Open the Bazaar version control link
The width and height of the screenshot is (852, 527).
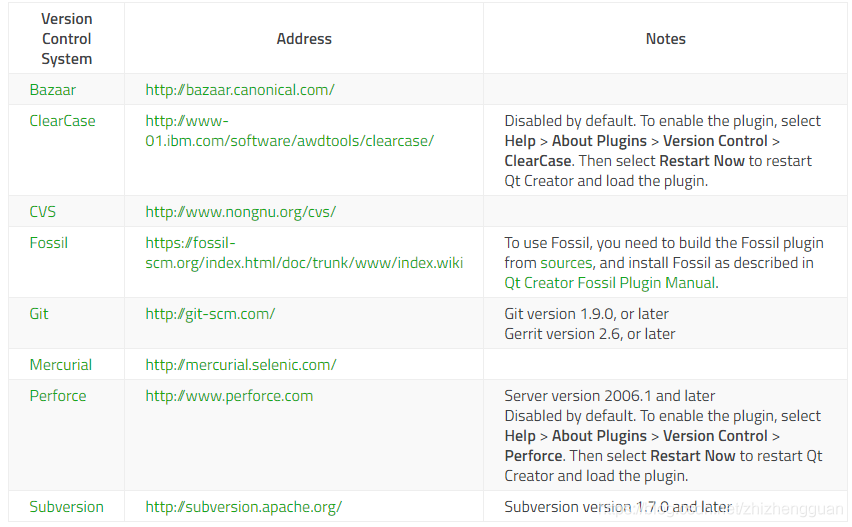52,90
